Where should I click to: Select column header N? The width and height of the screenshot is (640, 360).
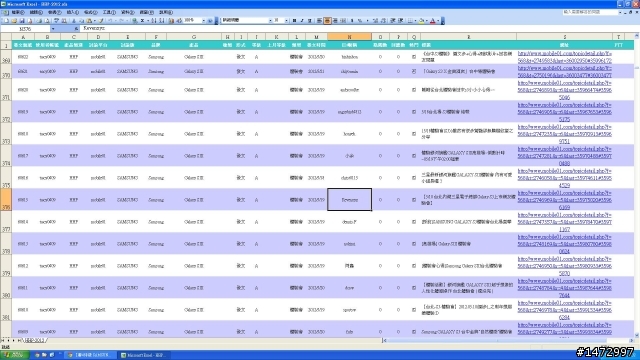pyautogui.click(x=349, y=37)
